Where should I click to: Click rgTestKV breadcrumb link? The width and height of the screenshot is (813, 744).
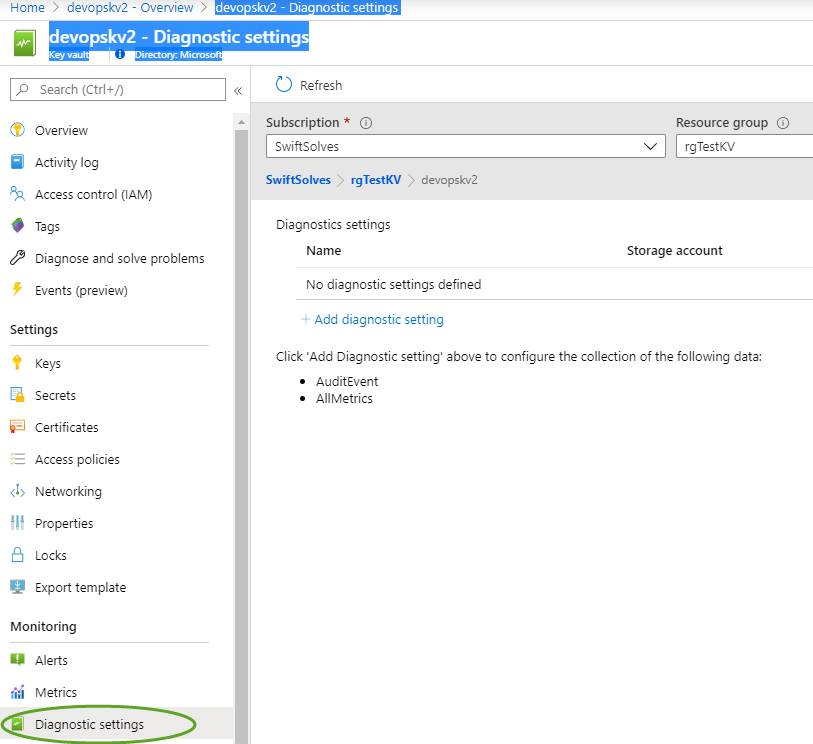pyautogui.click(x=376, y=180)
